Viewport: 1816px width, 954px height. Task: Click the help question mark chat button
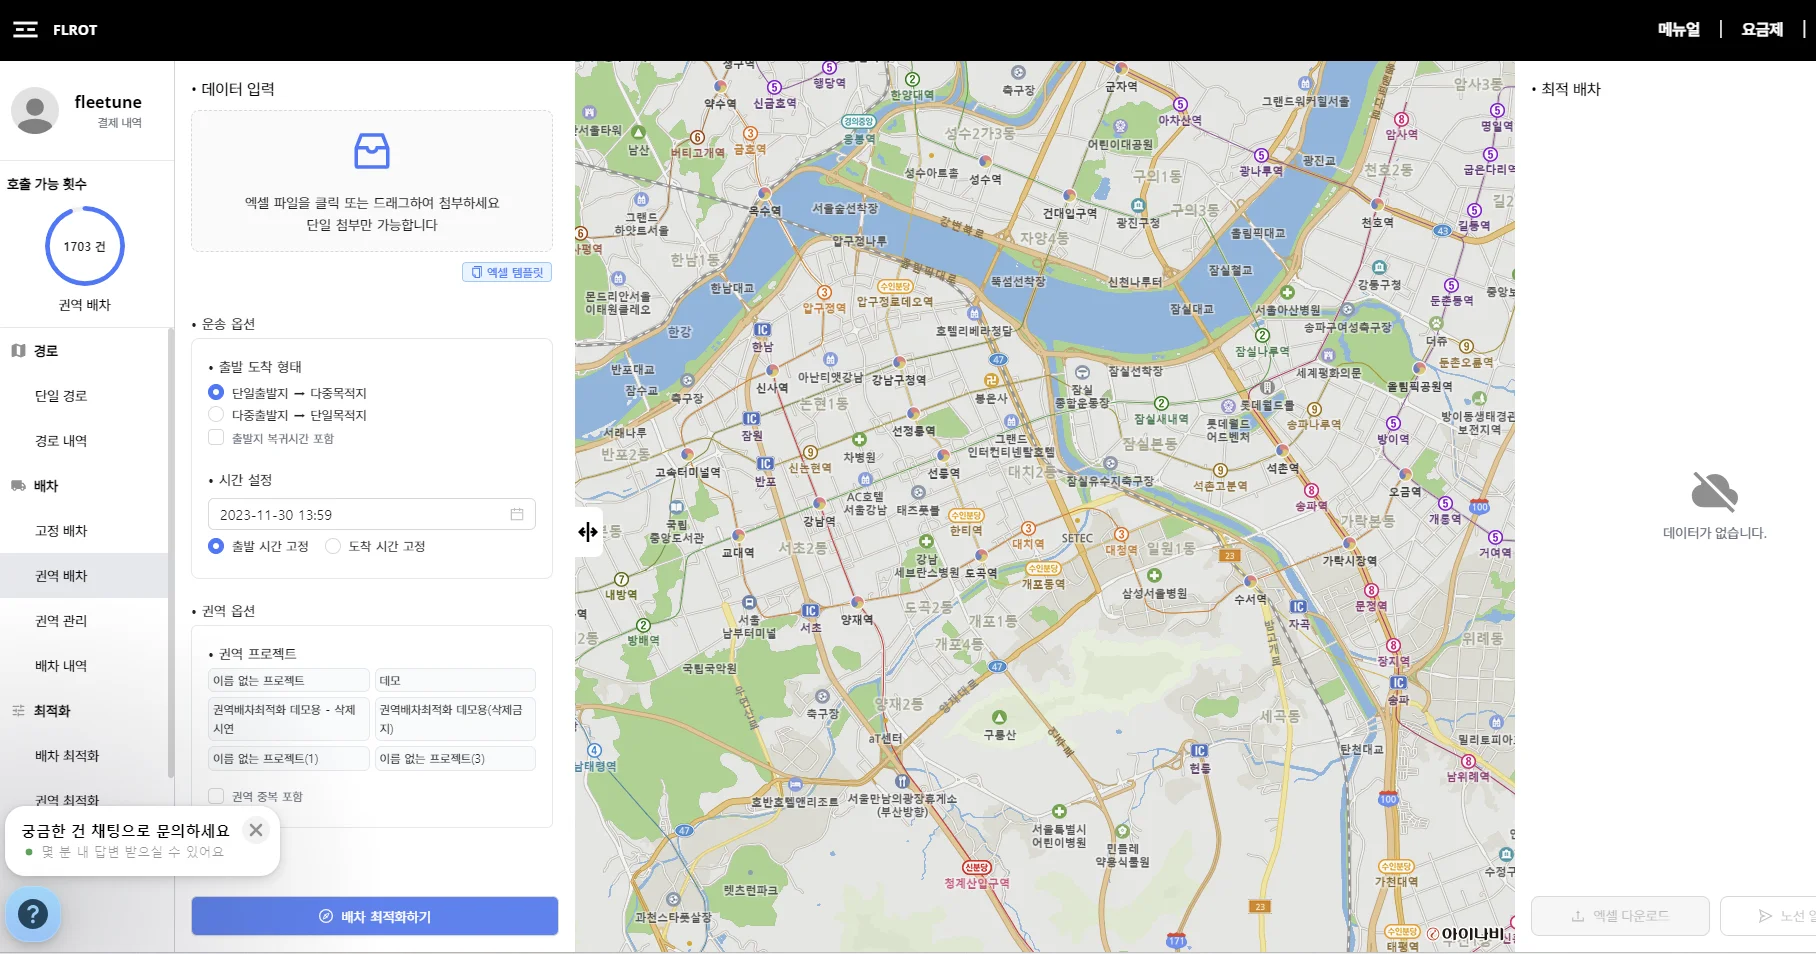[33, 914]
